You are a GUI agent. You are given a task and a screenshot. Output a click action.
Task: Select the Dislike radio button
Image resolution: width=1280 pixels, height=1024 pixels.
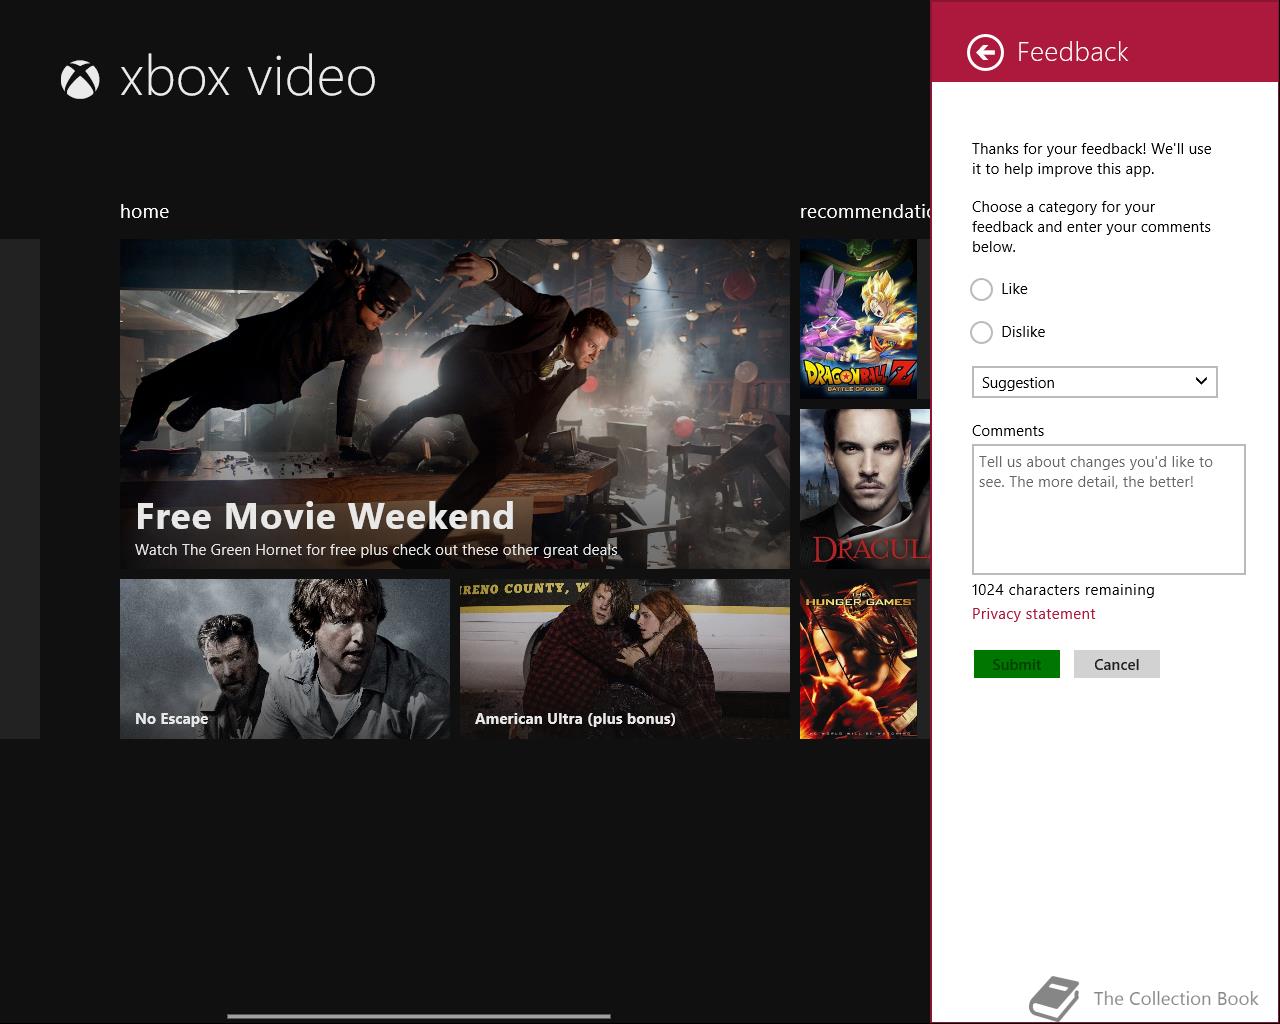(982, 332)
